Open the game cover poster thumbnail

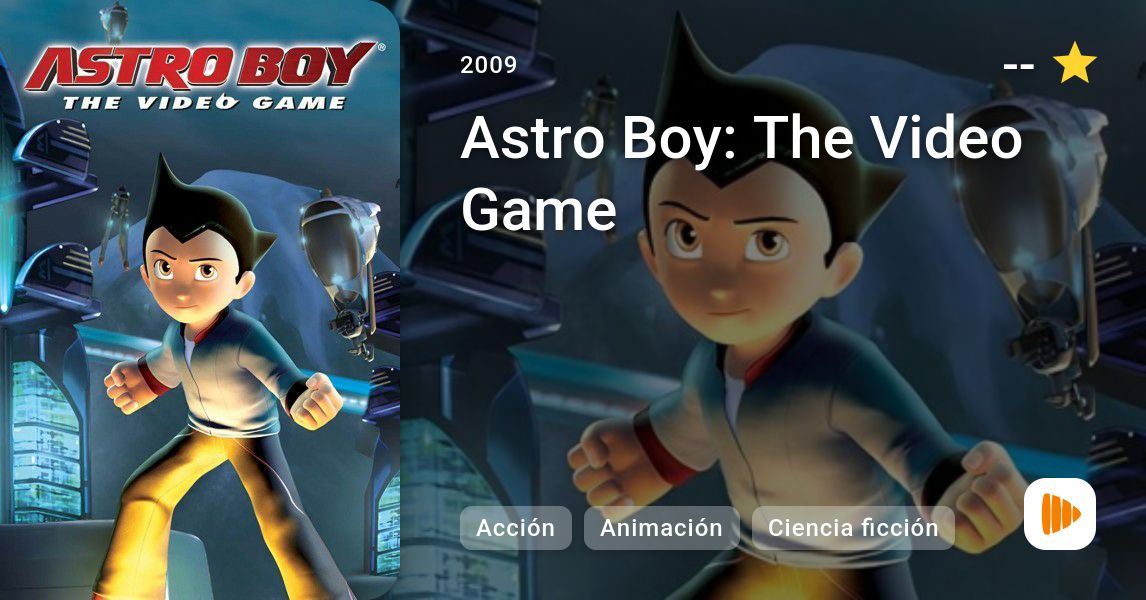click(200, 300)
